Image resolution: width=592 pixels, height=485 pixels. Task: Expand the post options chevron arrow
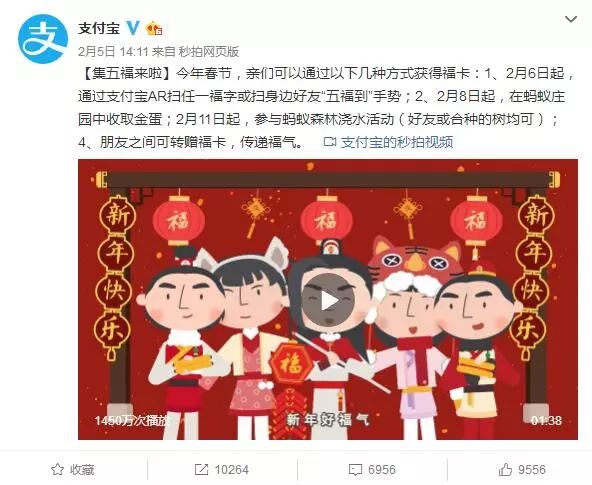[570, 19]
